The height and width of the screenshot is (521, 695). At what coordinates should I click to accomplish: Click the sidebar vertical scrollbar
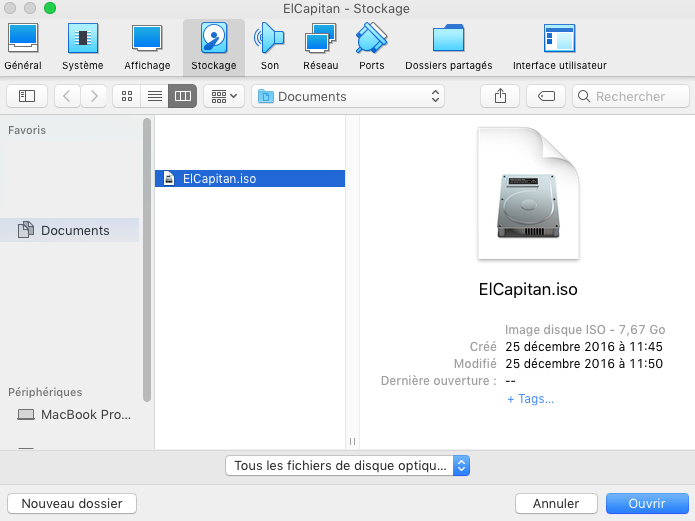(x=147, y=260)
